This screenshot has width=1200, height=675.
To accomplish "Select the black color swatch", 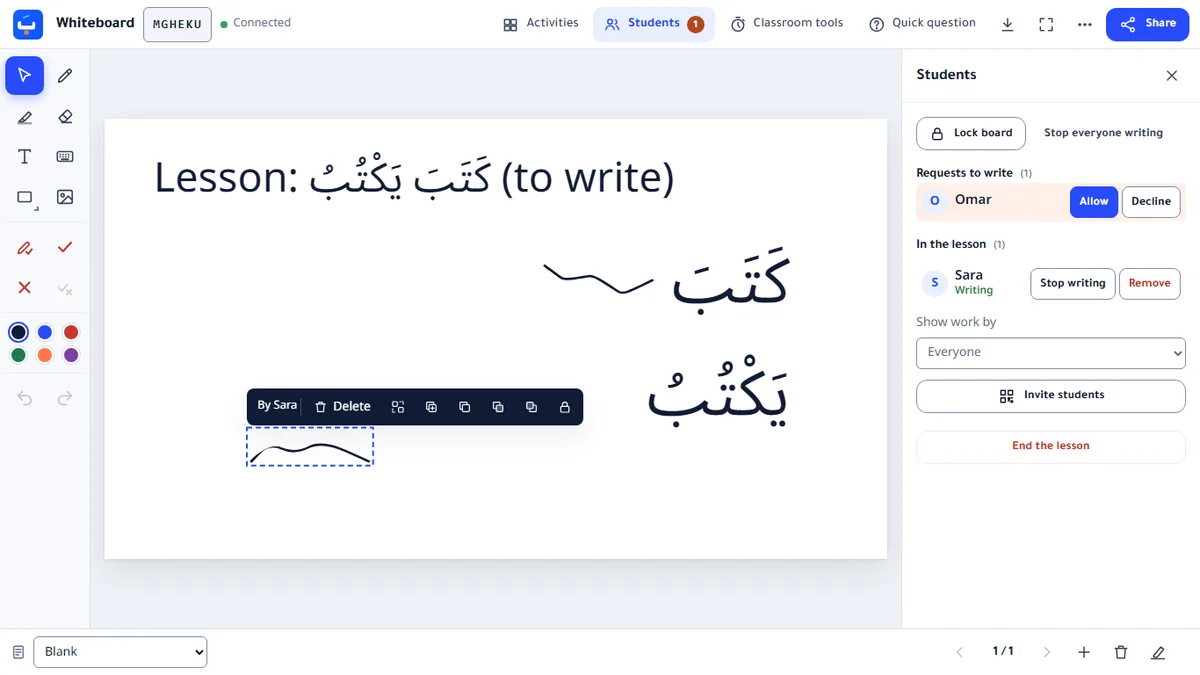I will click(x=19, y=333).
